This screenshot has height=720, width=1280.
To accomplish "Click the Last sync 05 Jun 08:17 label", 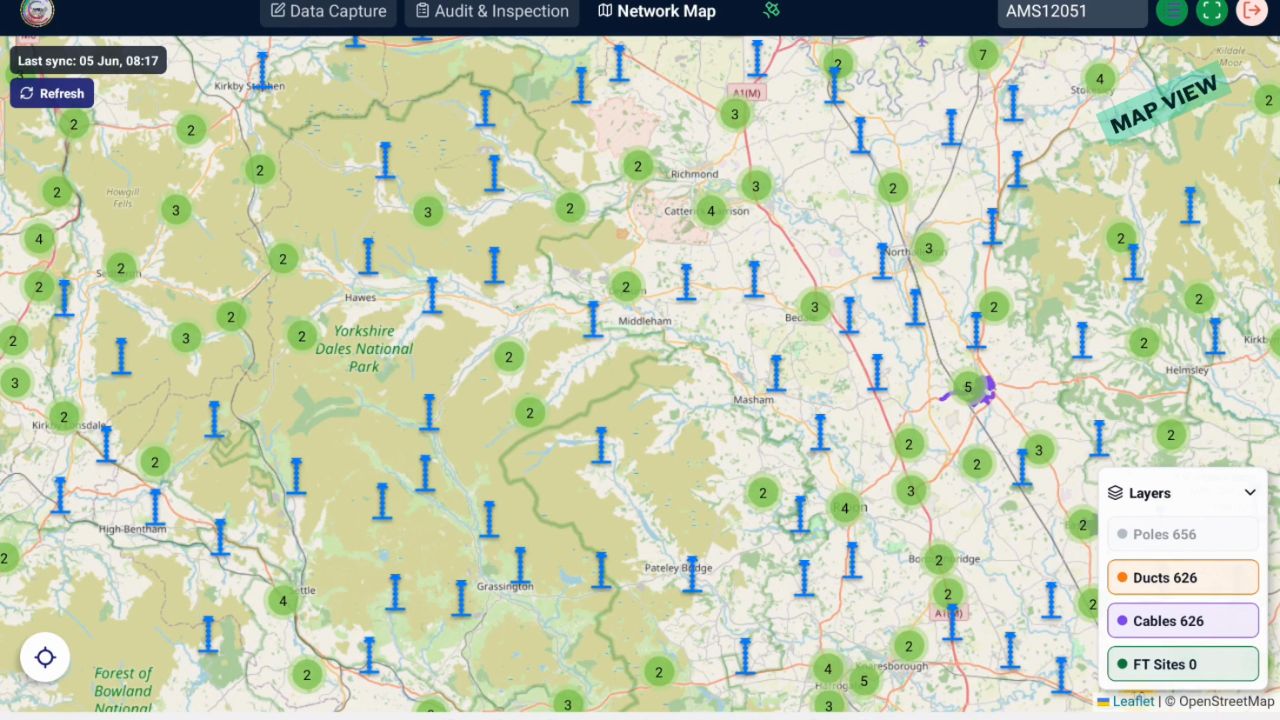I will [88, 61].
